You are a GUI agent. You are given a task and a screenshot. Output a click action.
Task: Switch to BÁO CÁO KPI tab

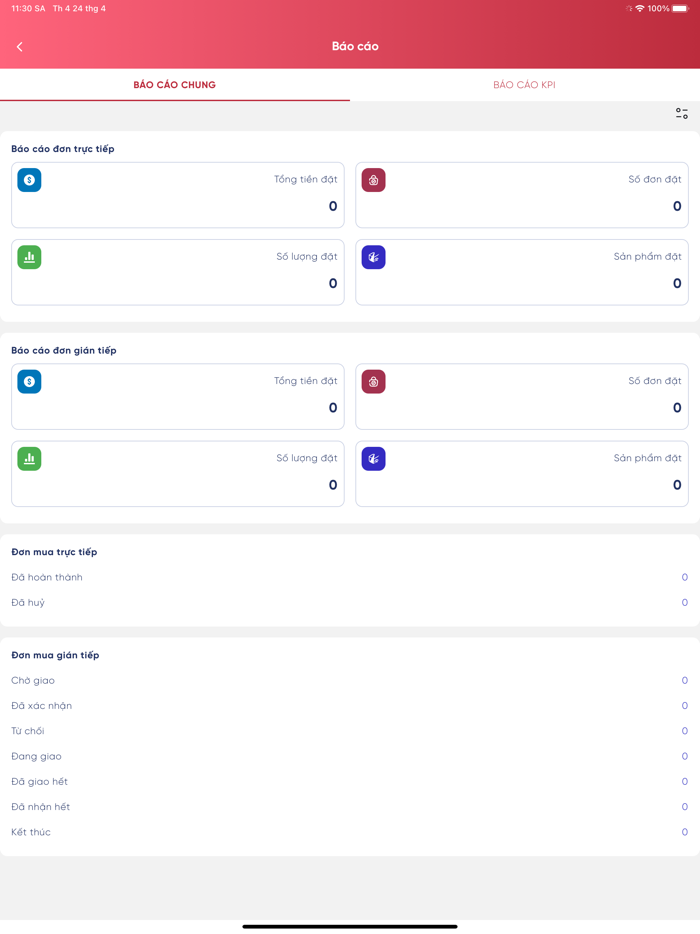[x=524, y=85]
